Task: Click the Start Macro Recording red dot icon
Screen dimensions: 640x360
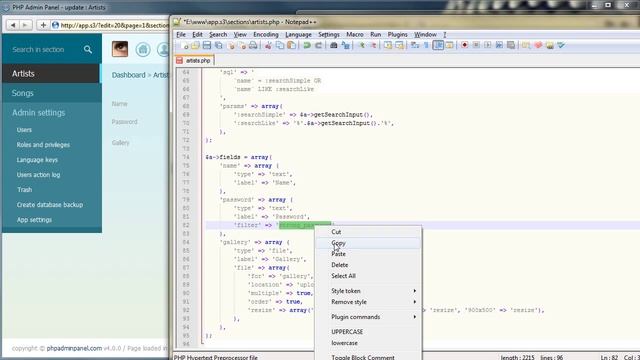Action: 464,45
